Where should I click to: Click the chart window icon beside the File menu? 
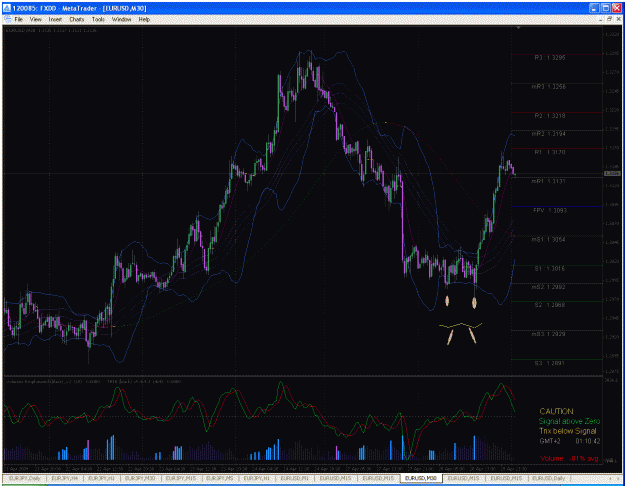tap(7, 19)
